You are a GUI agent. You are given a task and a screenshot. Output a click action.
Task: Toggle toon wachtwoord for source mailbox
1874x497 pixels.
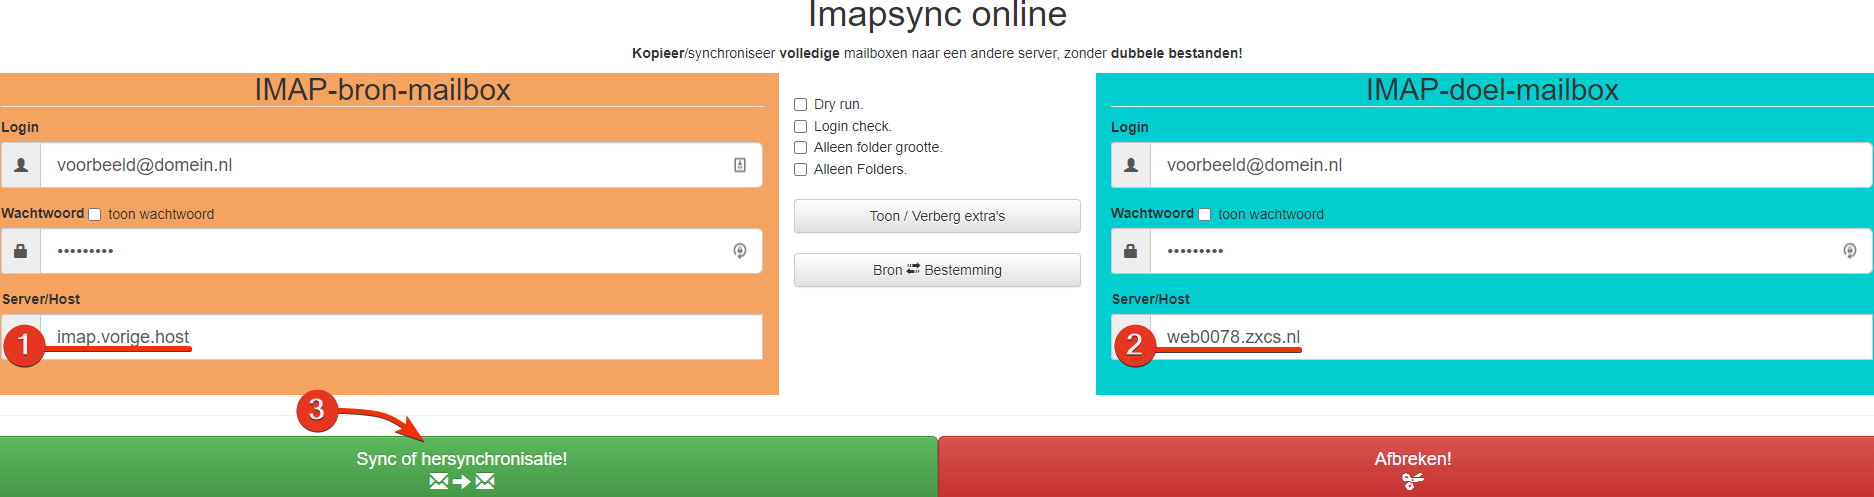pyautogui.click(x=95, y=214)
